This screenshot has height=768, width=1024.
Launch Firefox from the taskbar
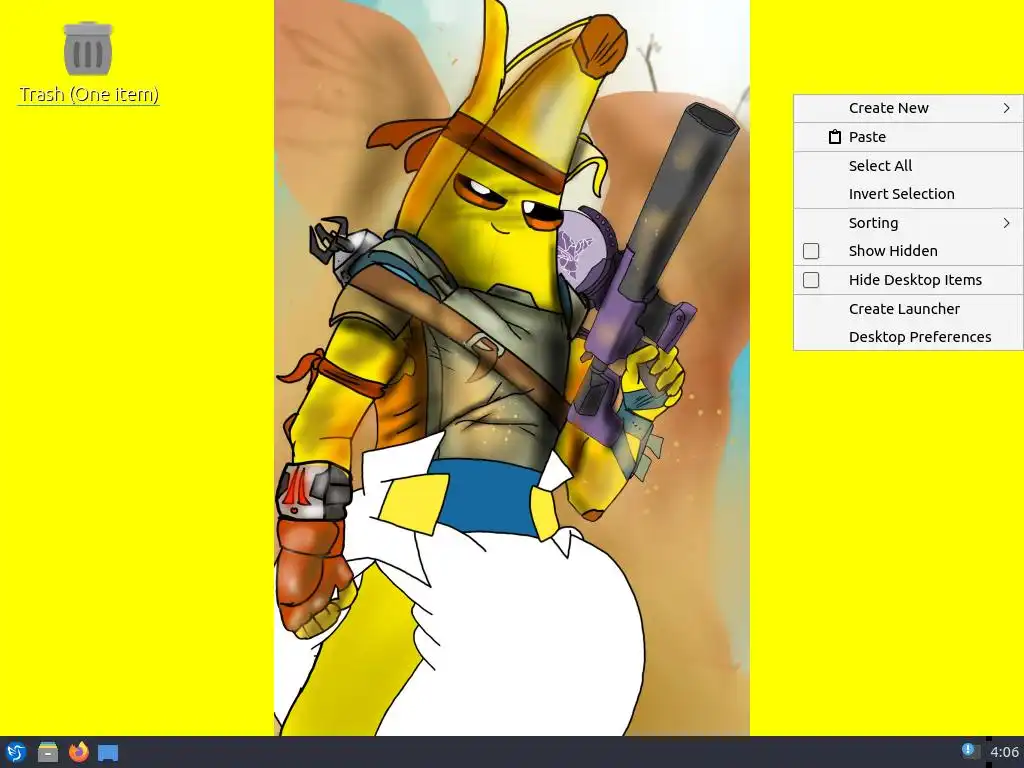point(79,752)
